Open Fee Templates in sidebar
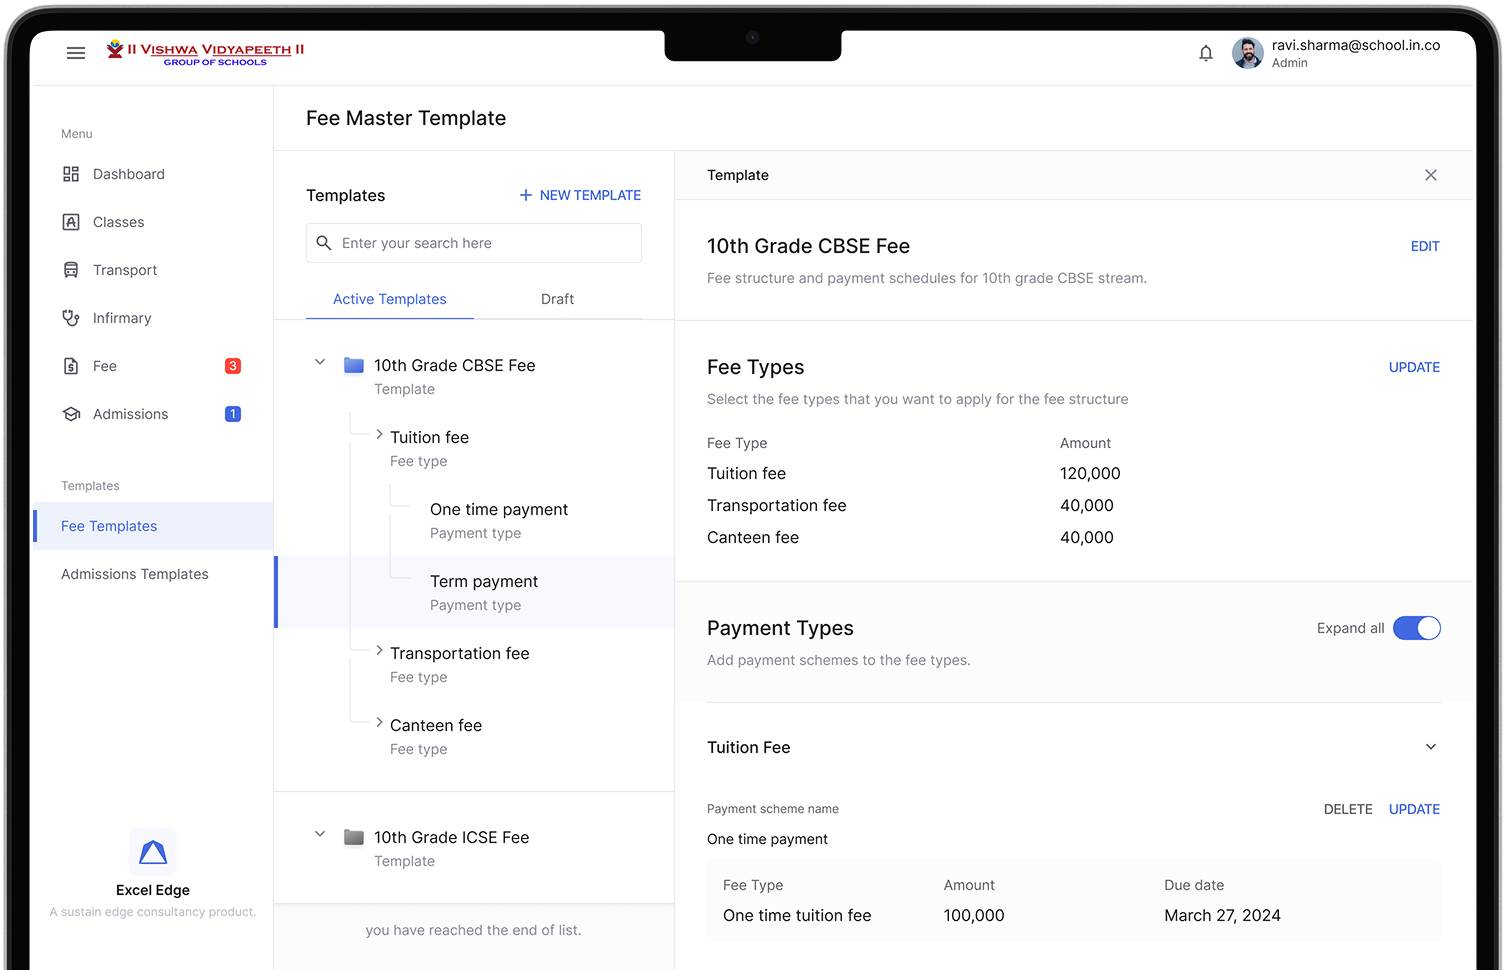Image resolution: width=1505 pixels, height=970 pixels. click(x=153, y=526)
